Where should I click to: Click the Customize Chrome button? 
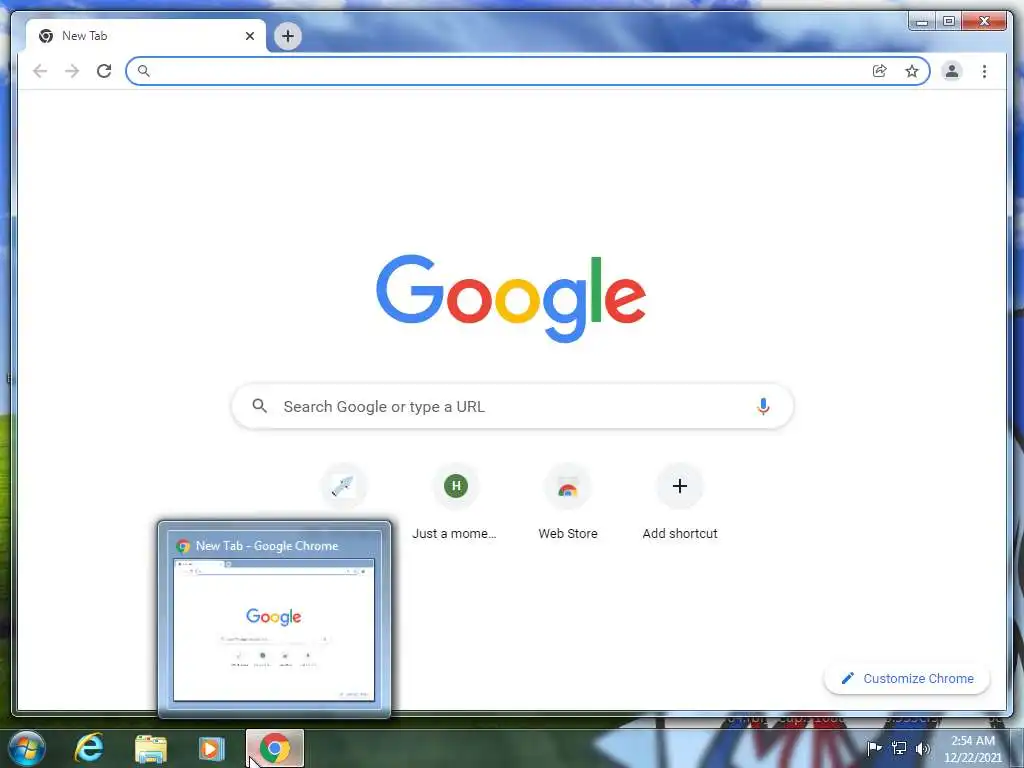pos(907,679)
